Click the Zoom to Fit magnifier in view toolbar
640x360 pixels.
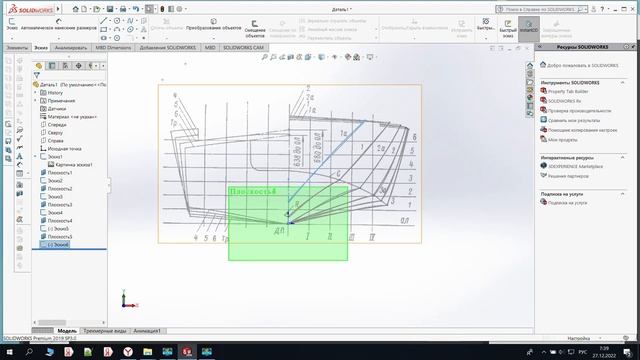(264, 57)
